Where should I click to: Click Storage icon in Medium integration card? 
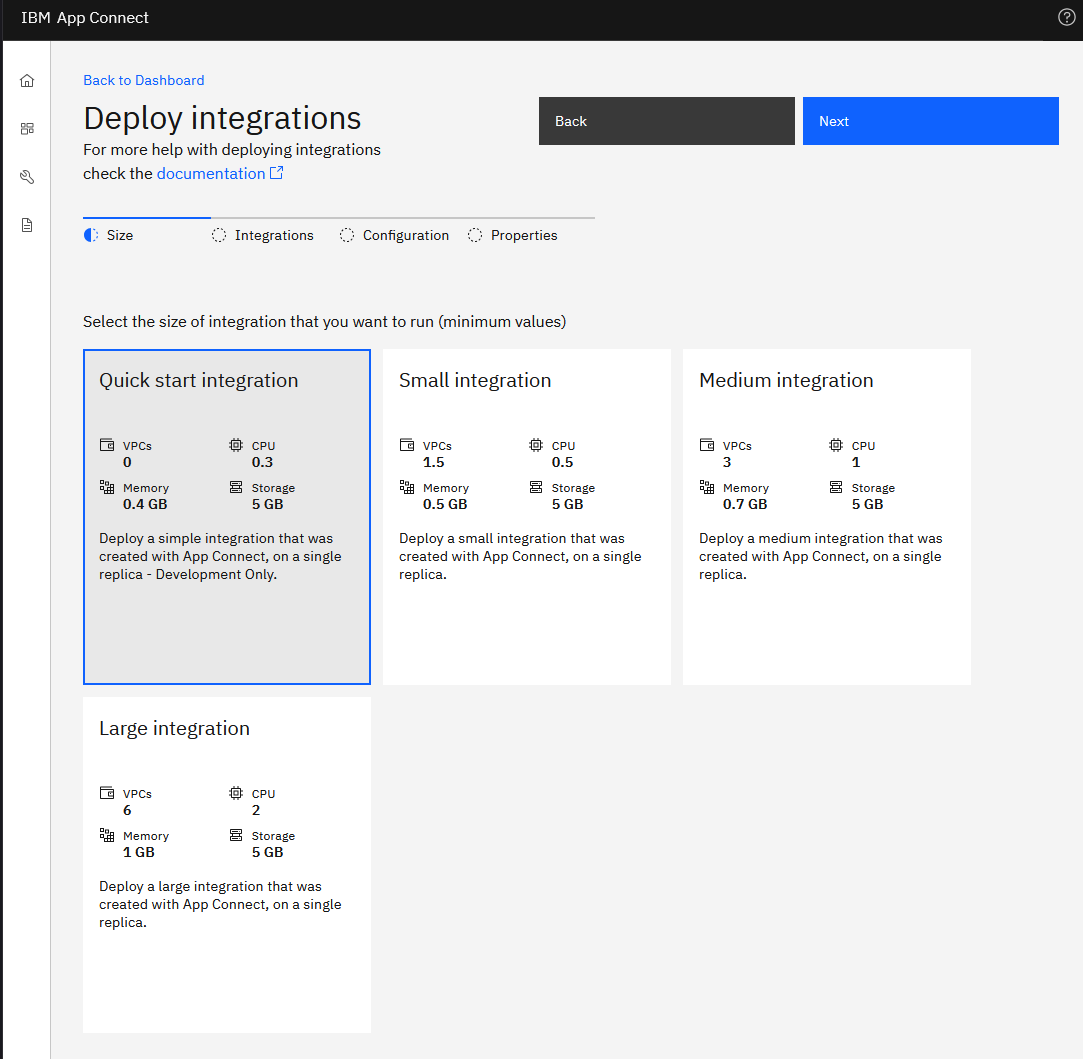click(836, 487)
